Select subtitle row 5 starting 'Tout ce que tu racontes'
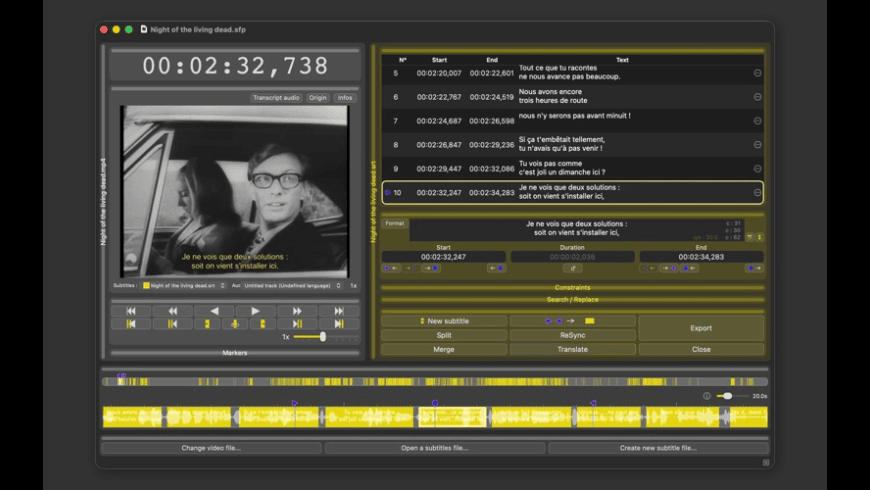Screen dimensions: 870x490 [x=572, y=73]
